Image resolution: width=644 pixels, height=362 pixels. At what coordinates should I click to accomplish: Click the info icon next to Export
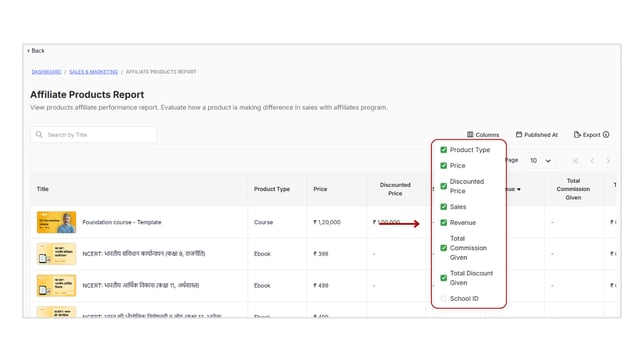(606, 134)
